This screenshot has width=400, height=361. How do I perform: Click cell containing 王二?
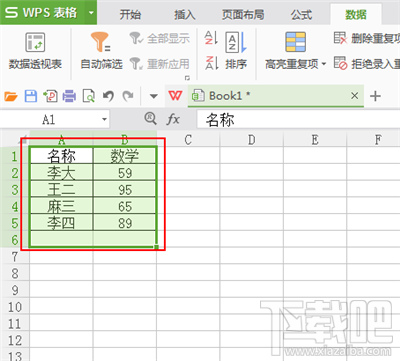tap(61, 189)
